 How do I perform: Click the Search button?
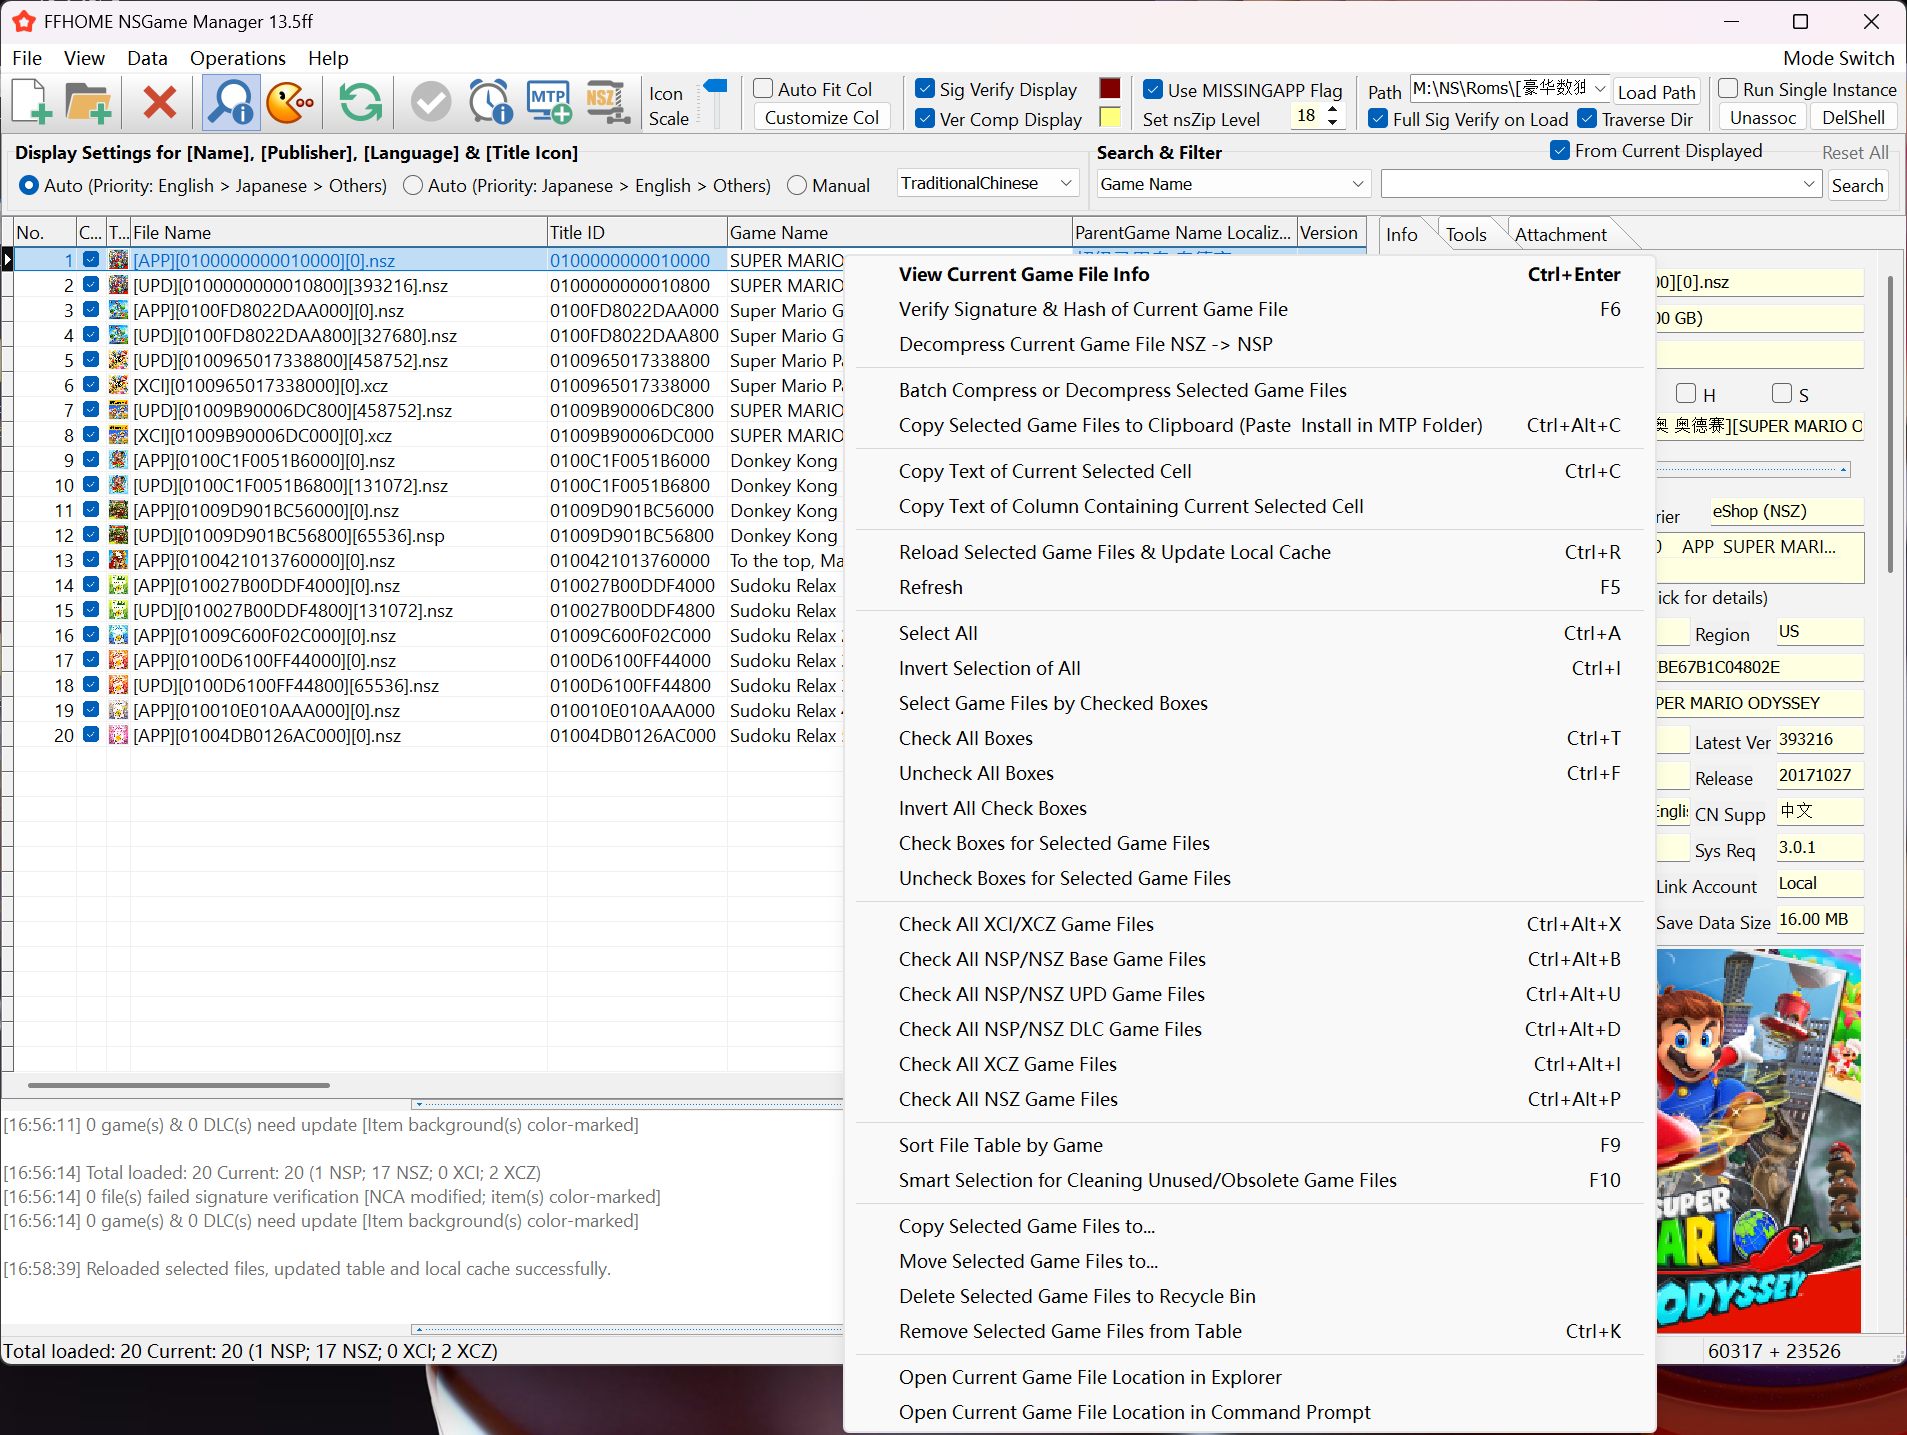1857,185
